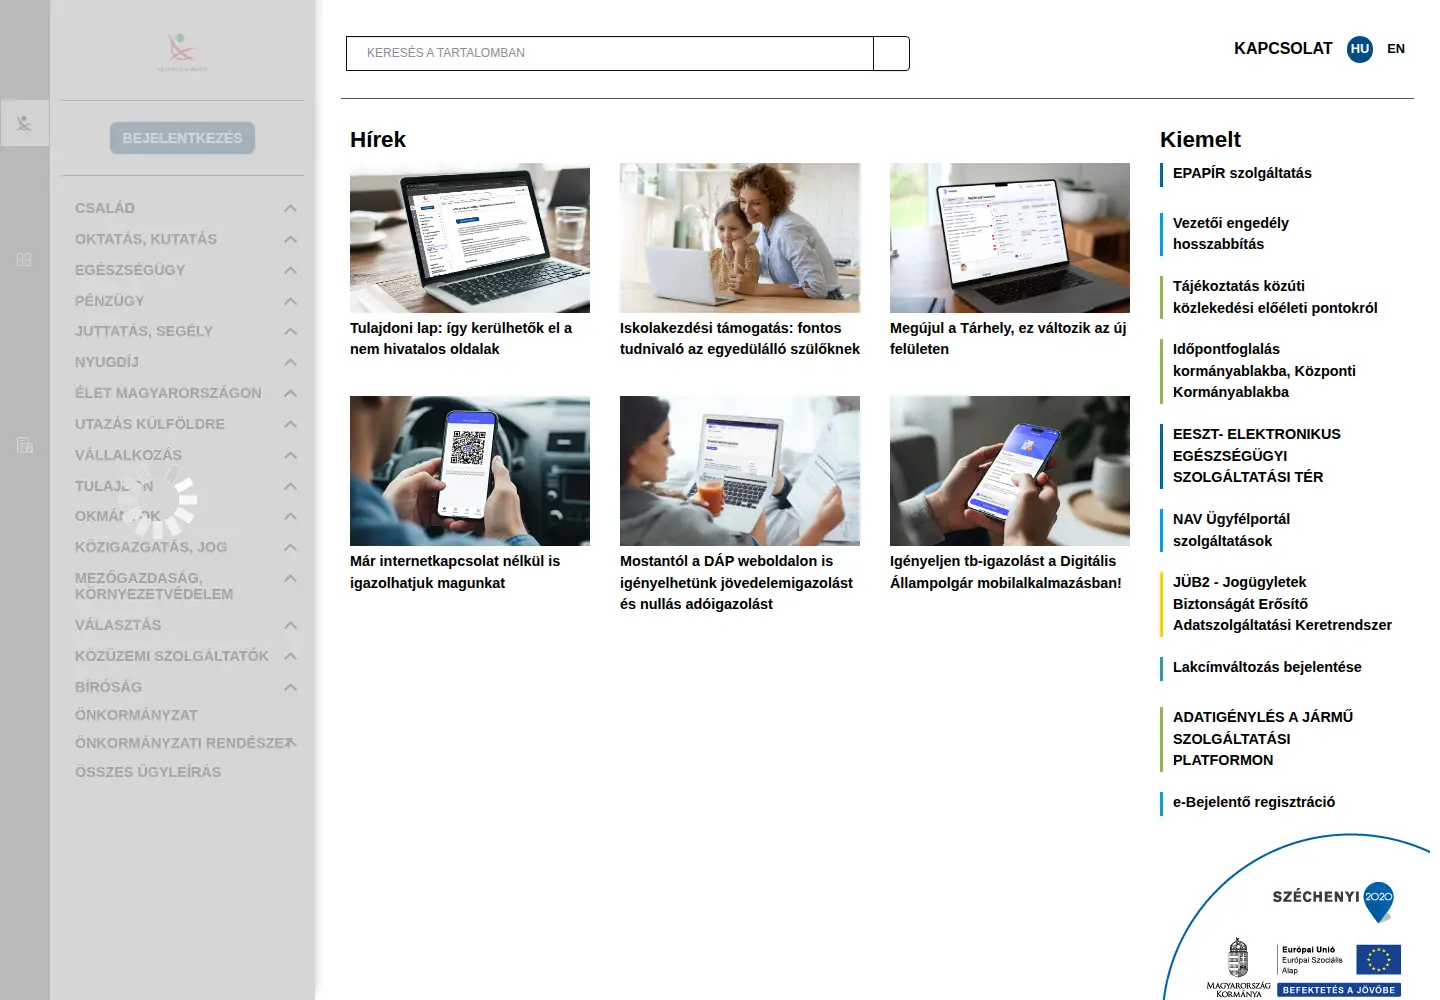Open the Tulajdoni lap news thumbnail
Viewport: 1440px width, 1000px height.
tap(470, 238)
